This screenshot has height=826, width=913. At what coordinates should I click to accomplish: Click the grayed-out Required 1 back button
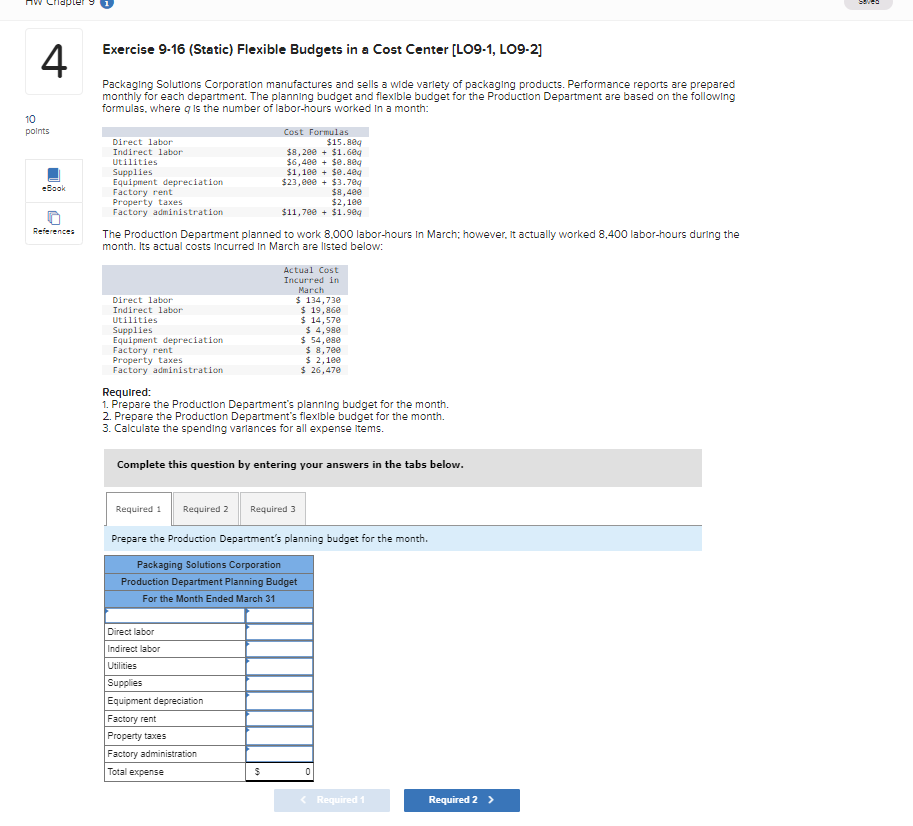pyautogui.click(x=331, y=800)
